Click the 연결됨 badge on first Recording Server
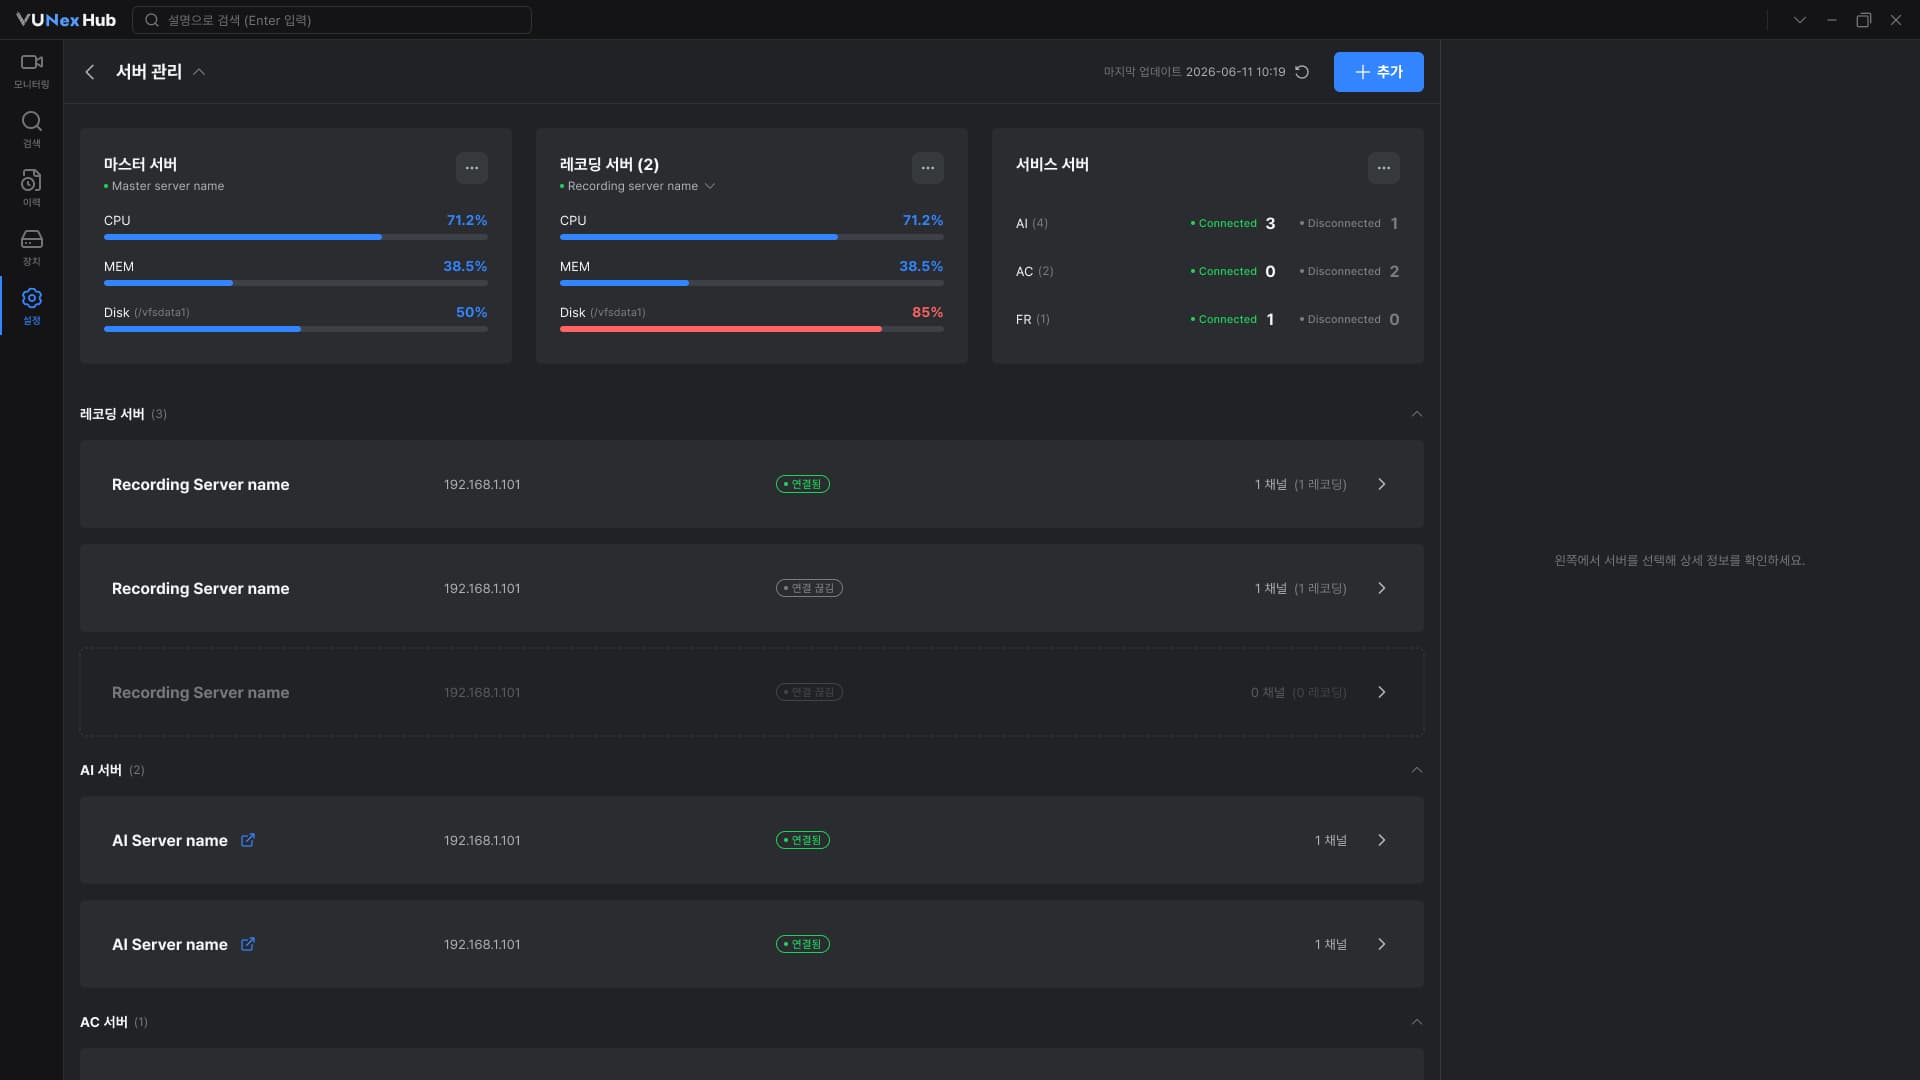The image size is (1920, 1080). [803, 484]
